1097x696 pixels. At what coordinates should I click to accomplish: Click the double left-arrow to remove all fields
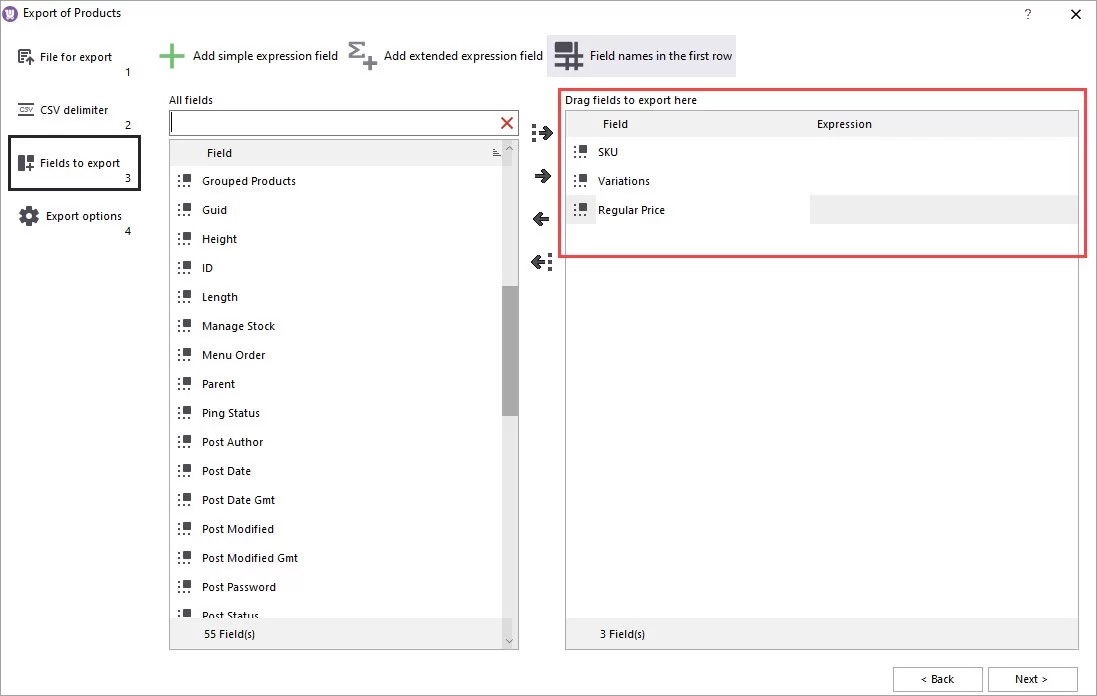pyautogui.click(x=540, y=262)
